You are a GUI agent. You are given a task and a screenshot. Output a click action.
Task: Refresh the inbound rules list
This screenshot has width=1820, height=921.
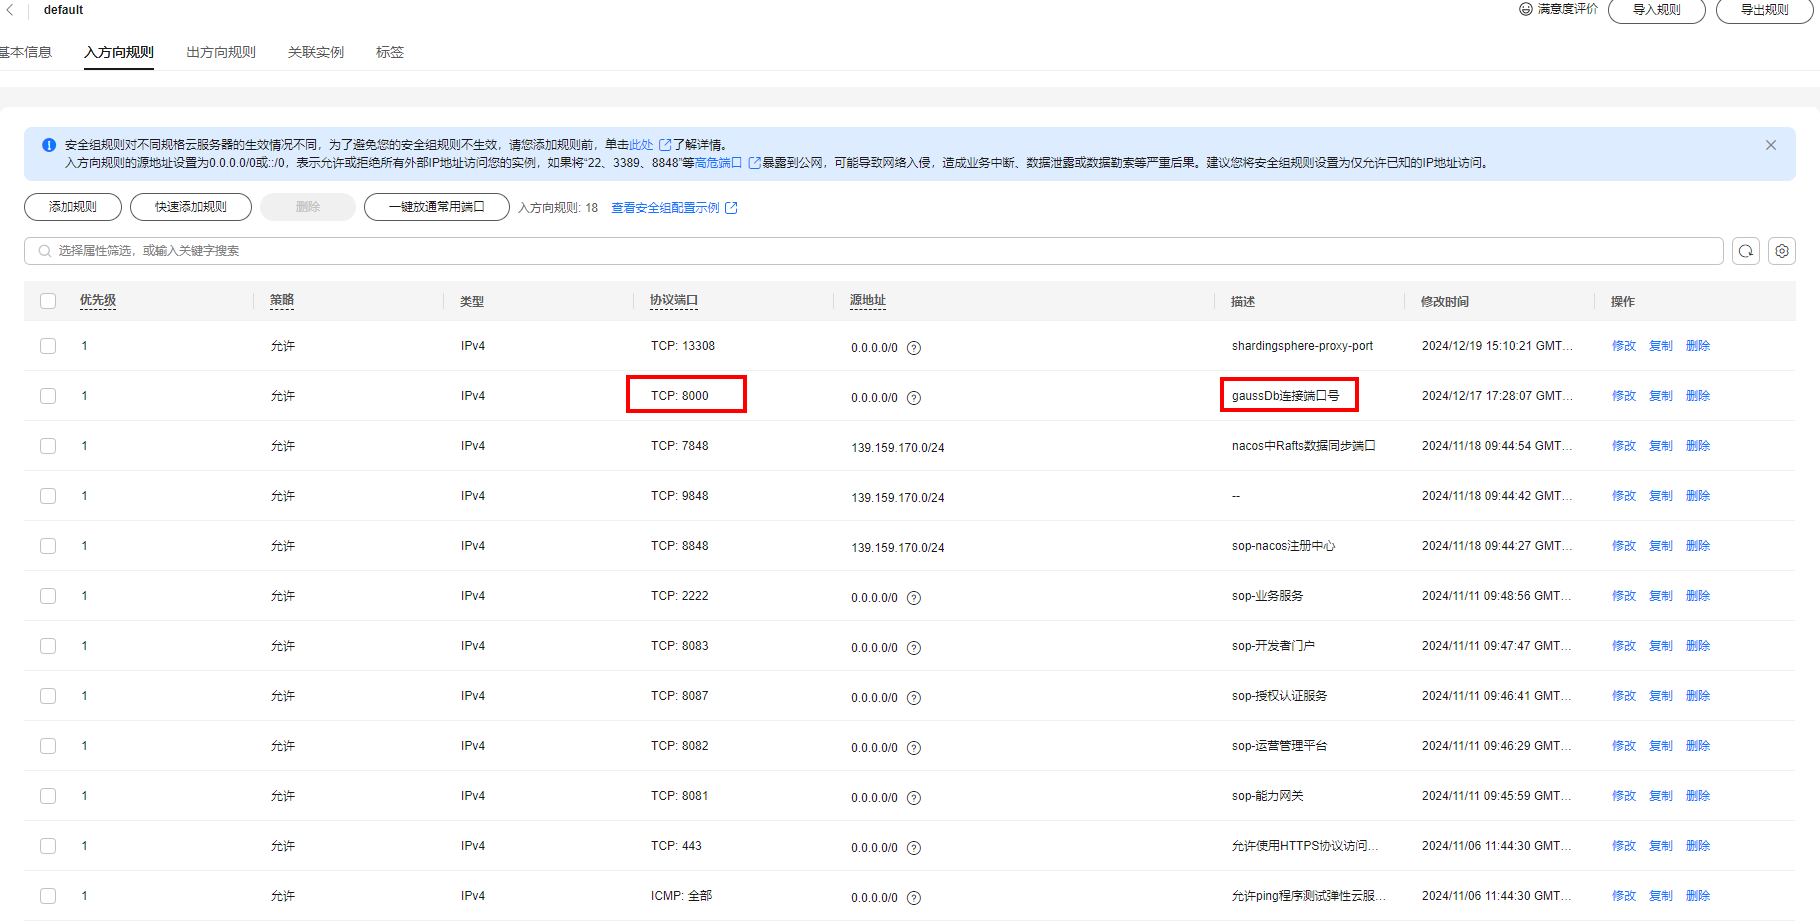click(x=1746, y=251)
